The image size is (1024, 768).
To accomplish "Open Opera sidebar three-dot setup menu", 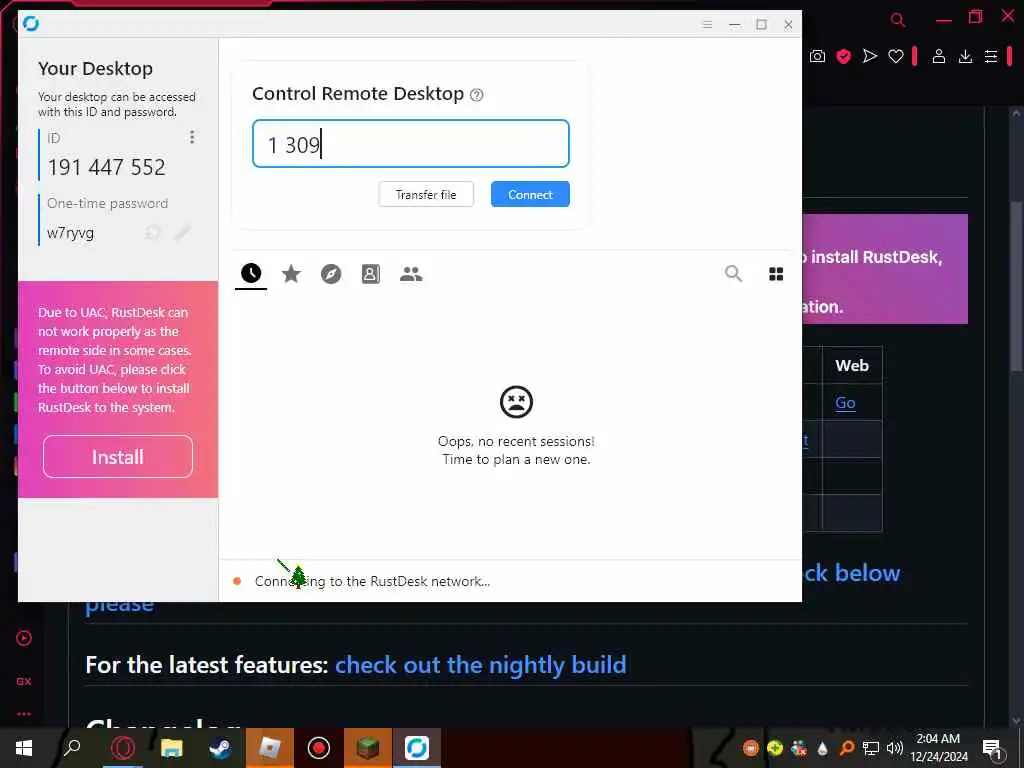I will 24,714.
